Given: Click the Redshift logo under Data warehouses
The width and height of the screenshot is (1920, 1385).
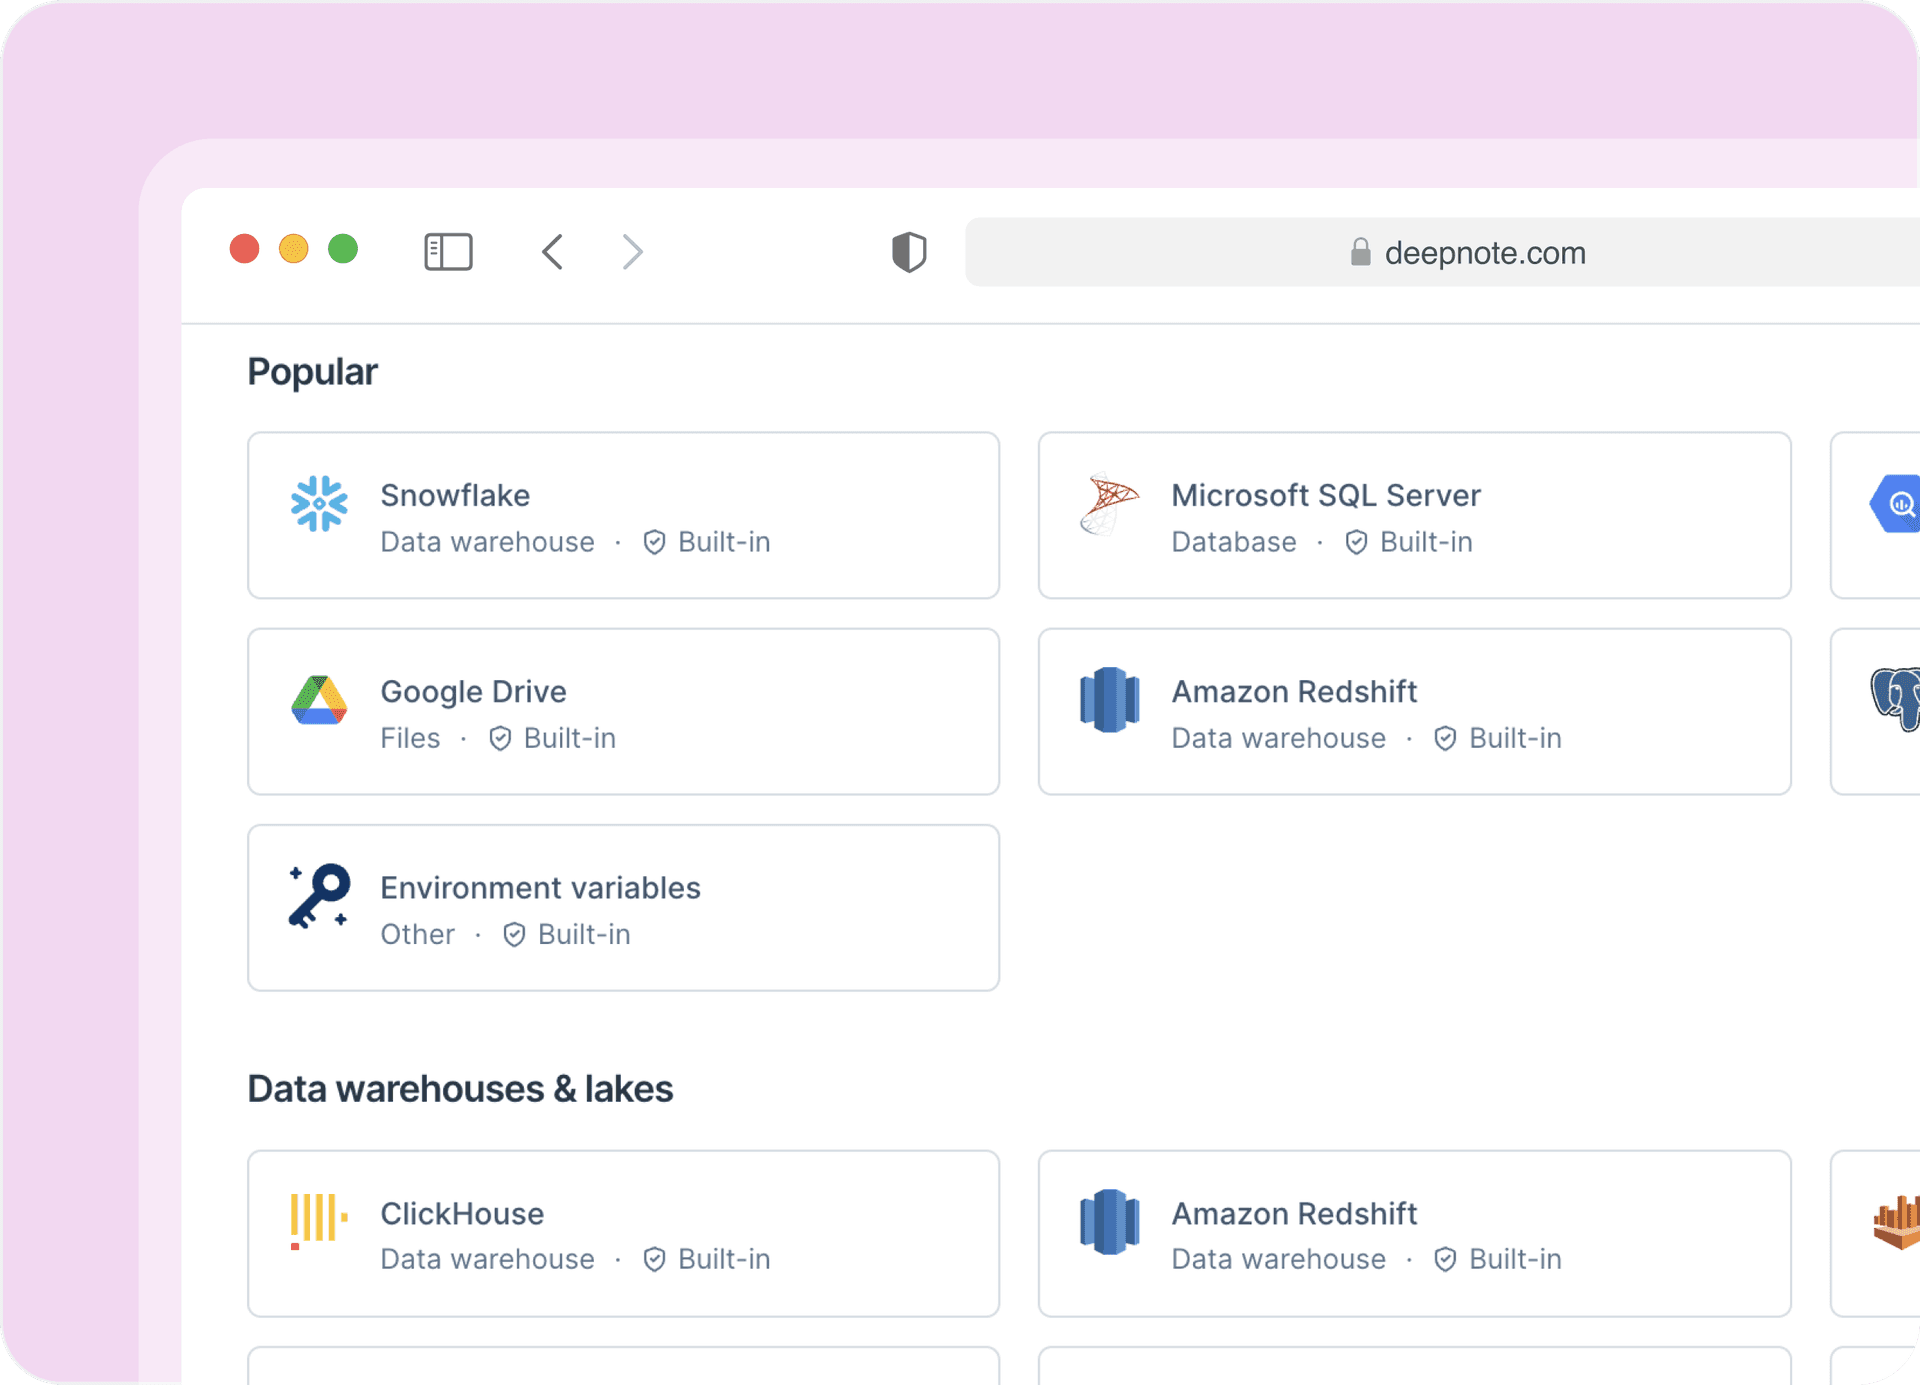Looking at the screenshot, I should tap(1109, 1221).
